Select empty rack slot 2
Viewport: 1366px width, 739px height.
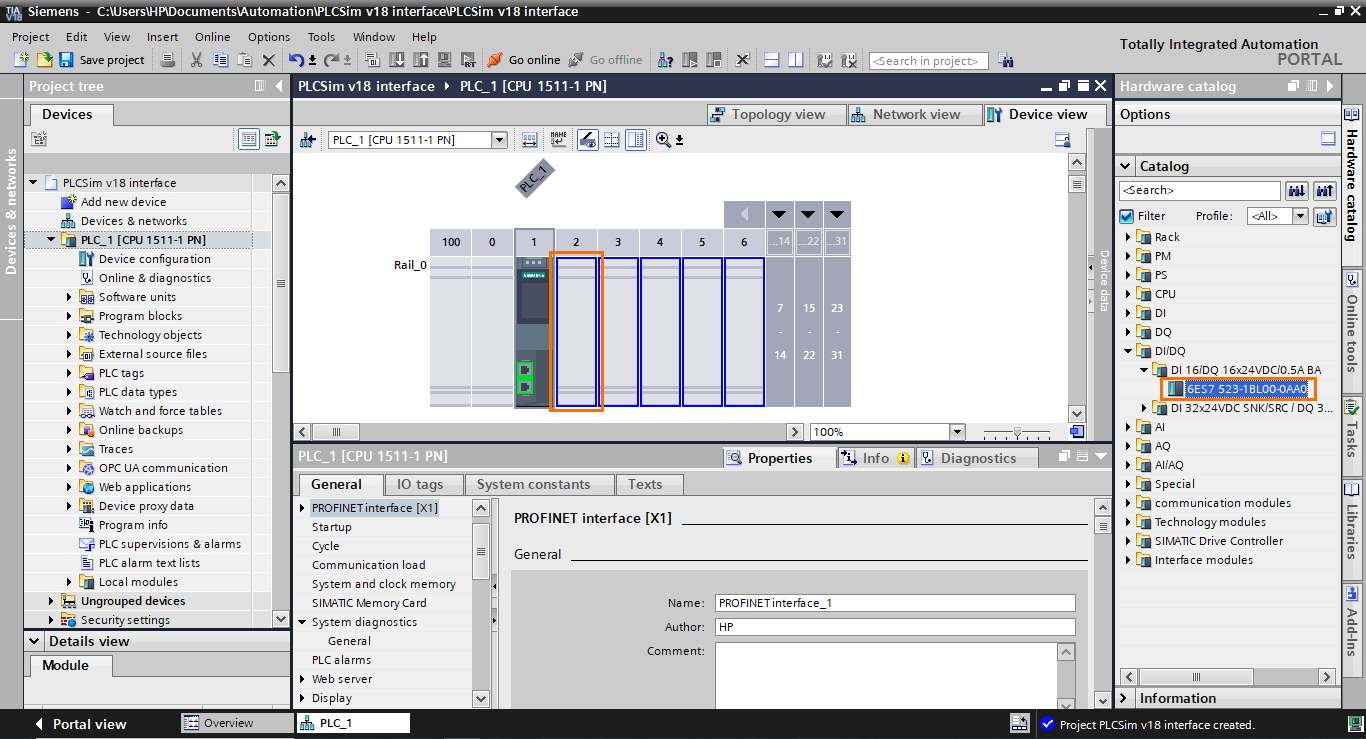[x=576, y=332]
